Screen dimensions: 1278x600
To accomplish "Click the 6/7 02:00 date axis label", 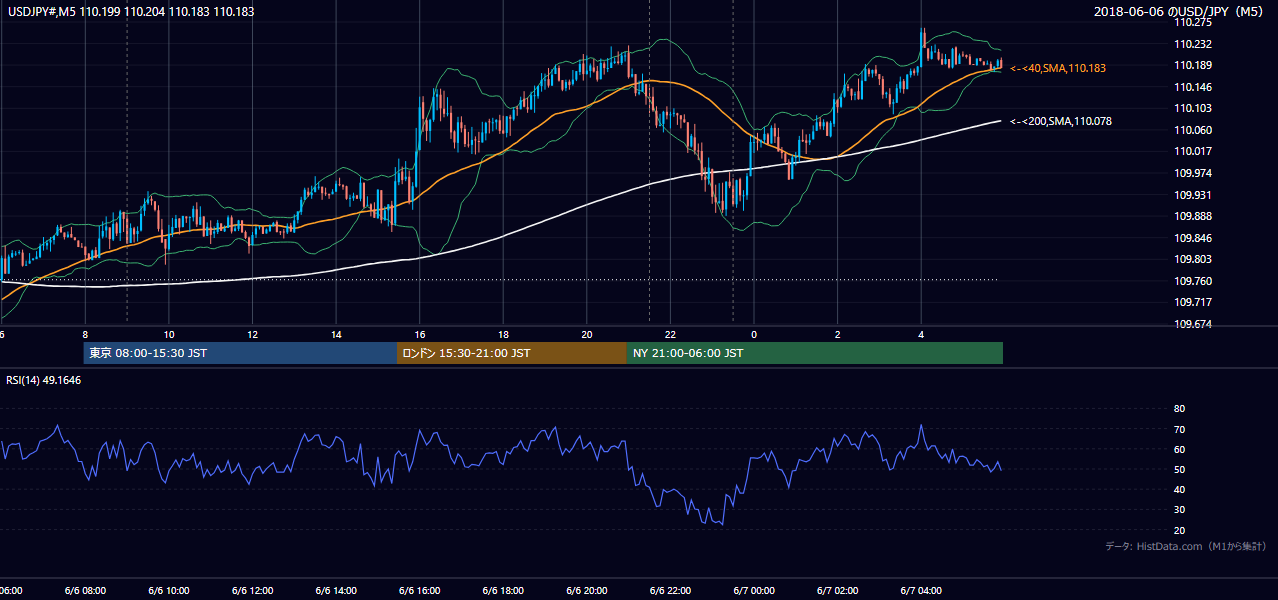I will (x=837, y=591).
